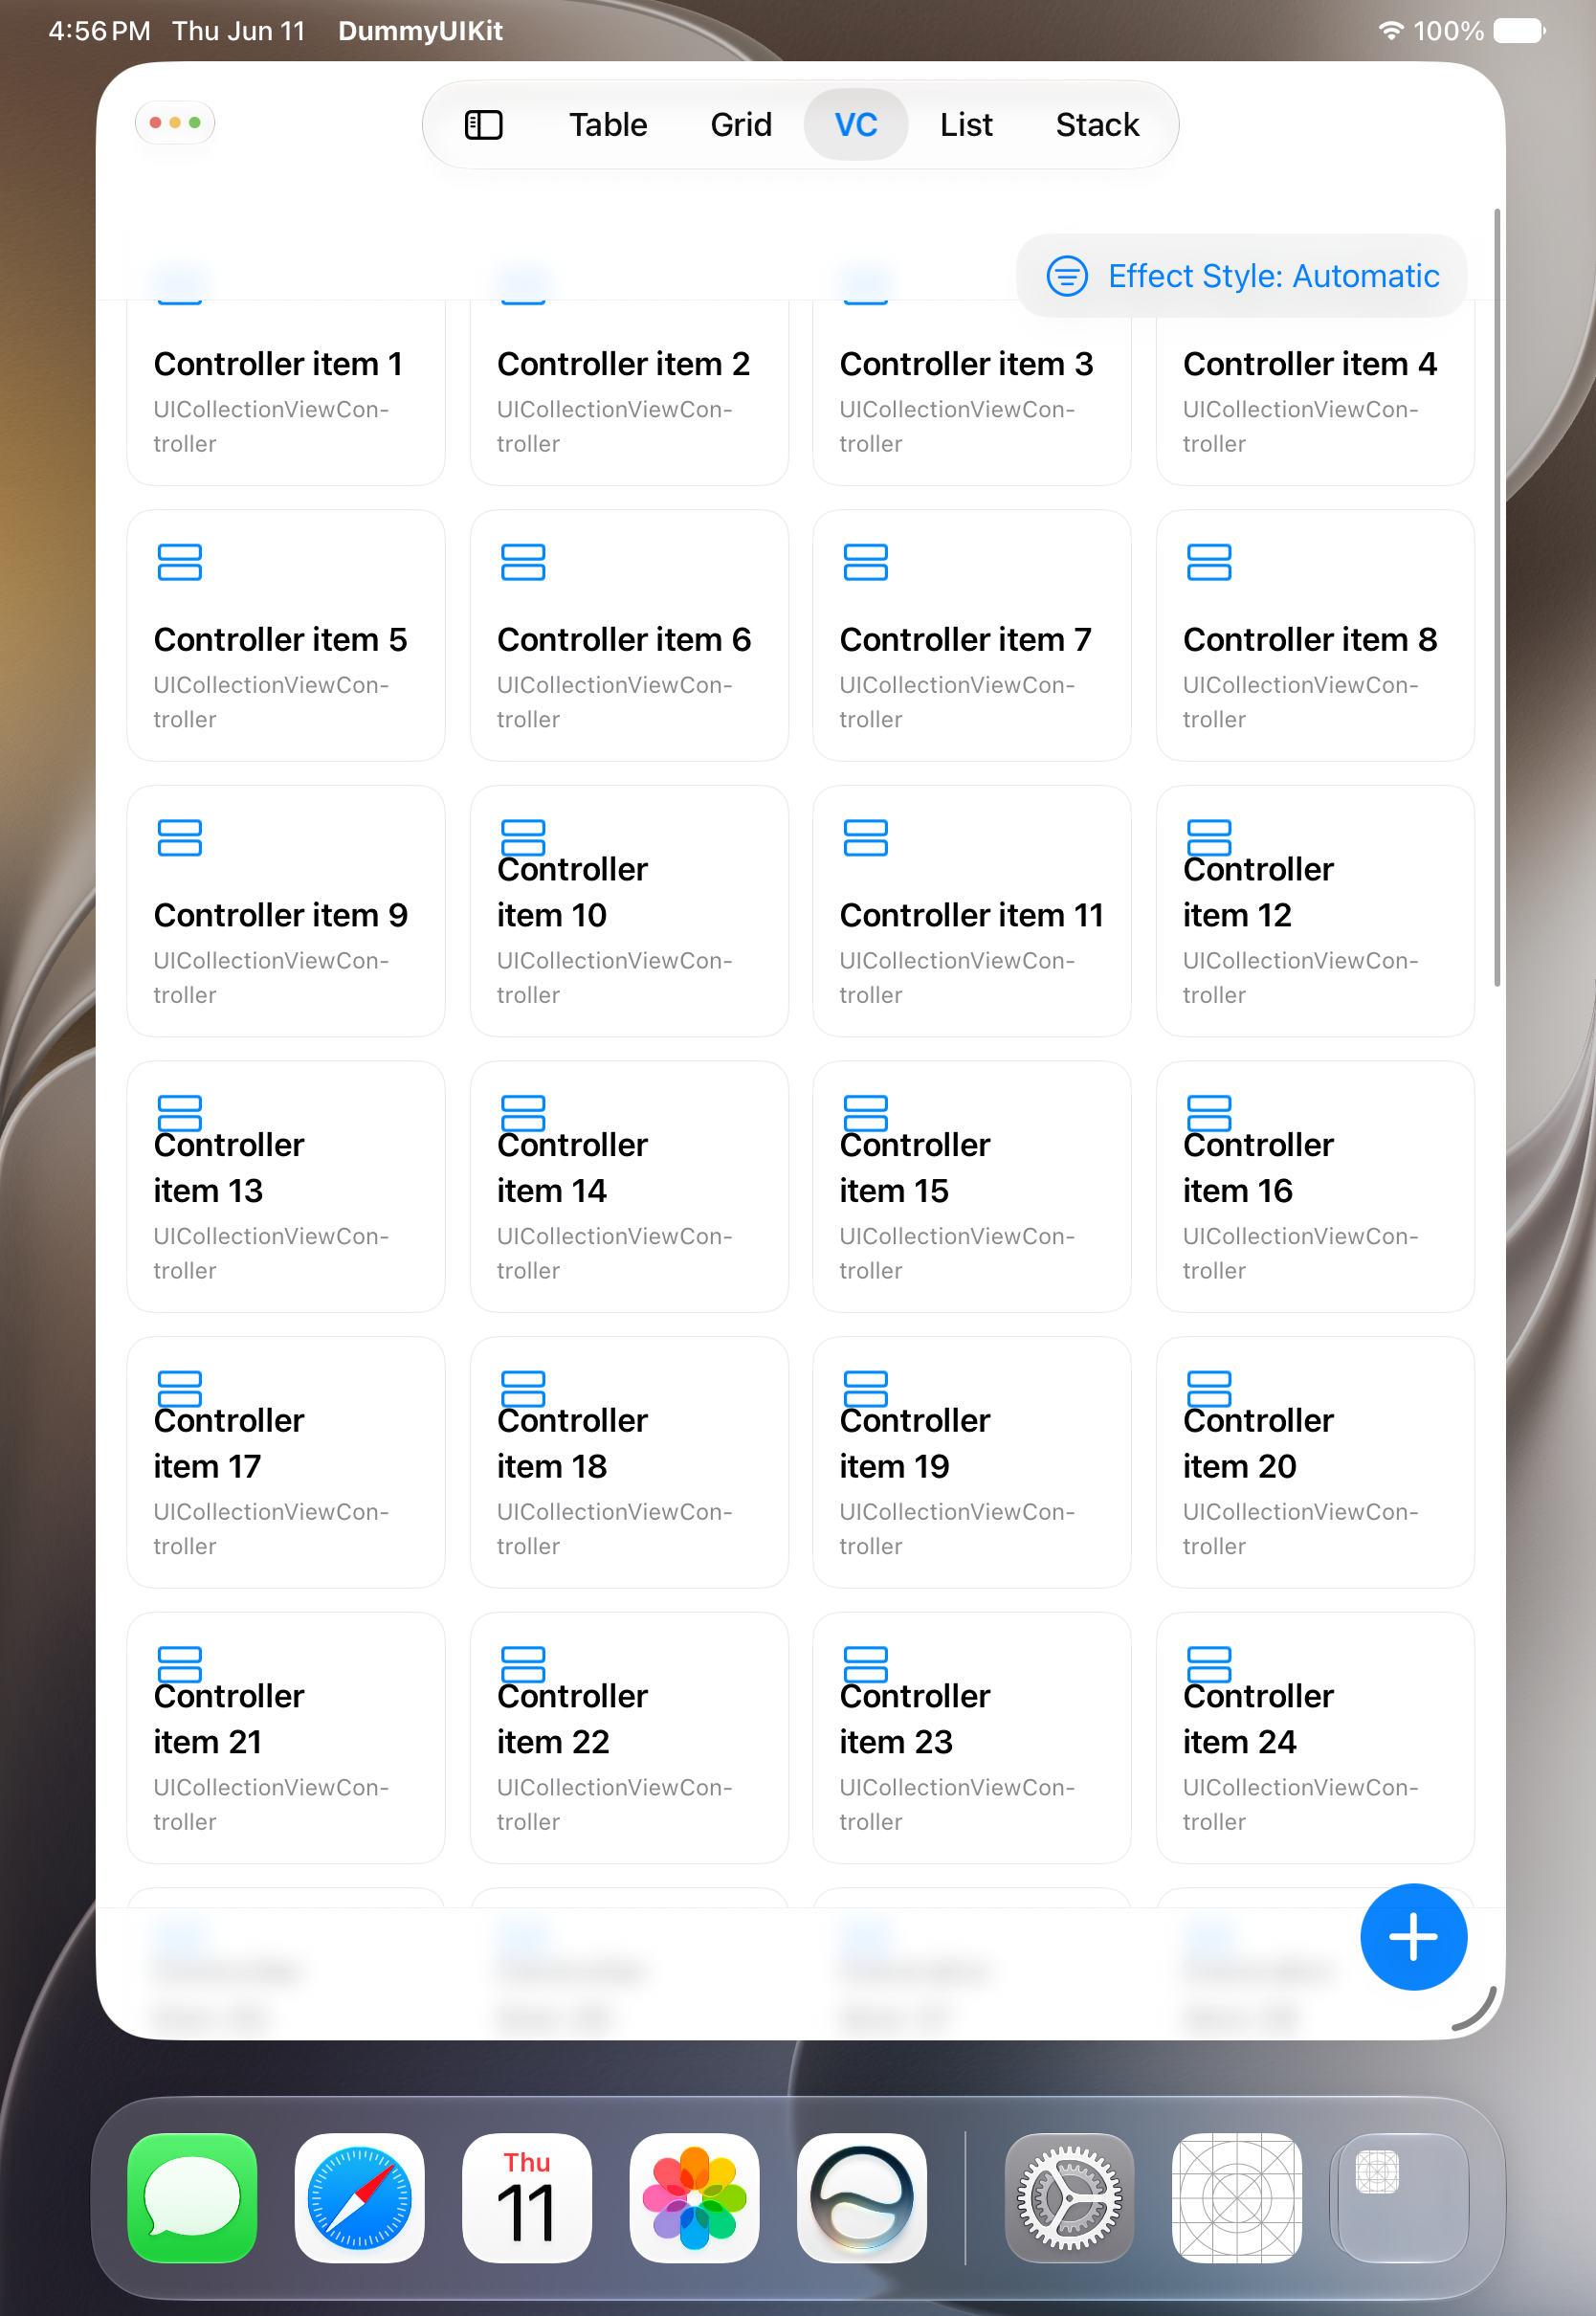The width and height of the screenshot is (1596, 2316).
Task: Click the "Controller item 4" title
Action: (x=1310, y=364)
